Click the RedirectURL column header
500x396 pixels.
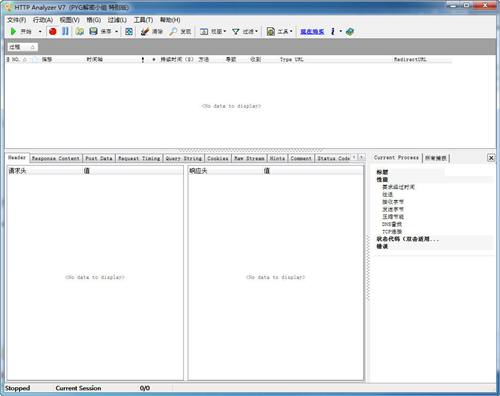410,59
